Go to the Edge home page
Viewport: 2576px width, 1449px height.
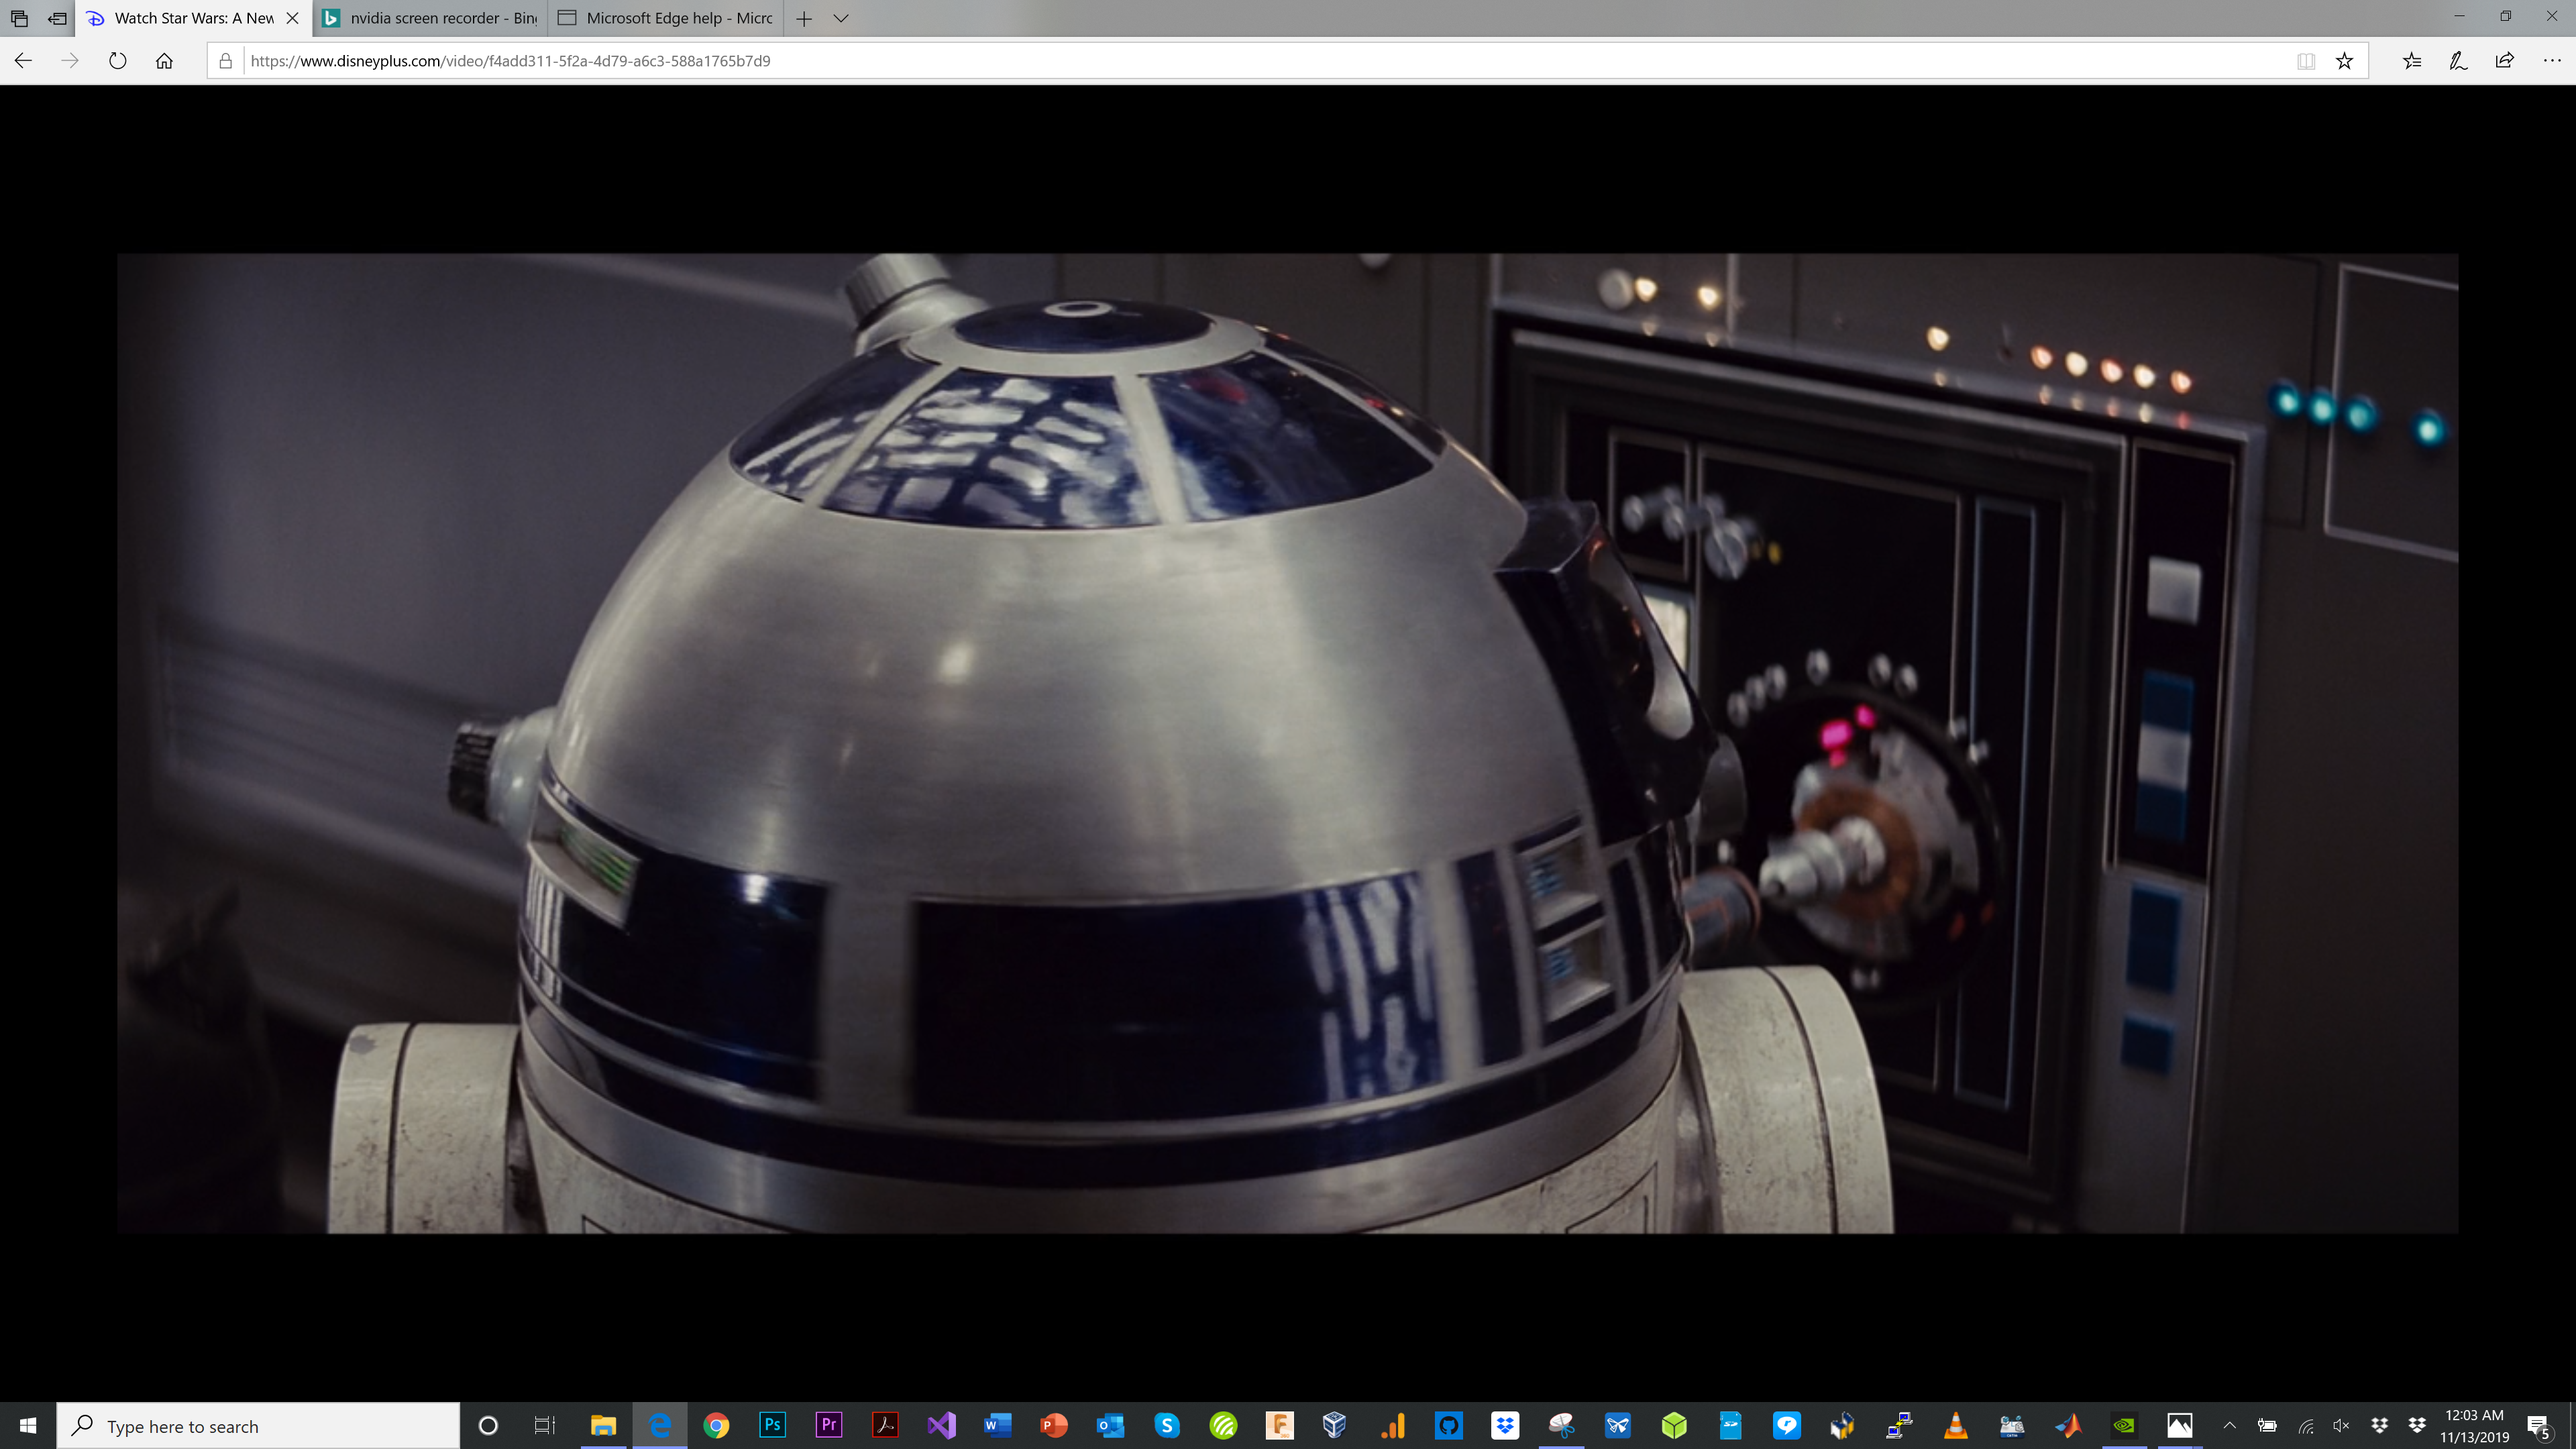tap(165, 61)
